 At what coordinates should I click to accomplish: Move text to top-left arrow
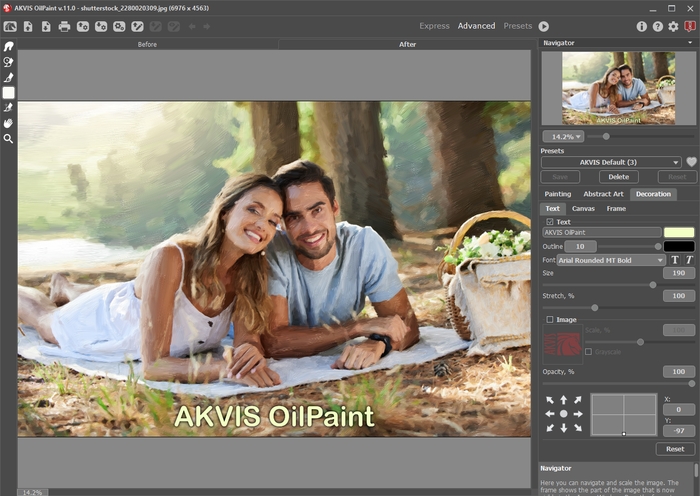pos(550,400)
